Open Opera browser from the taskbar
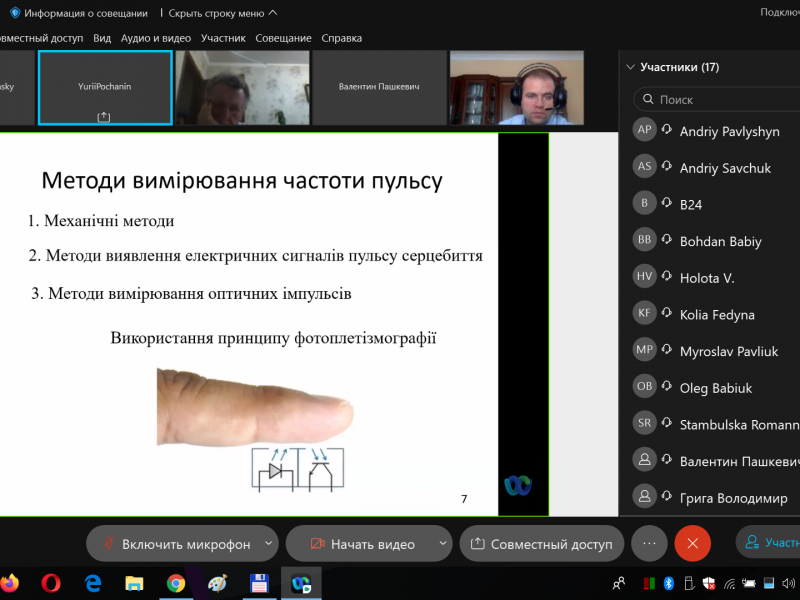 coord(51,582)
